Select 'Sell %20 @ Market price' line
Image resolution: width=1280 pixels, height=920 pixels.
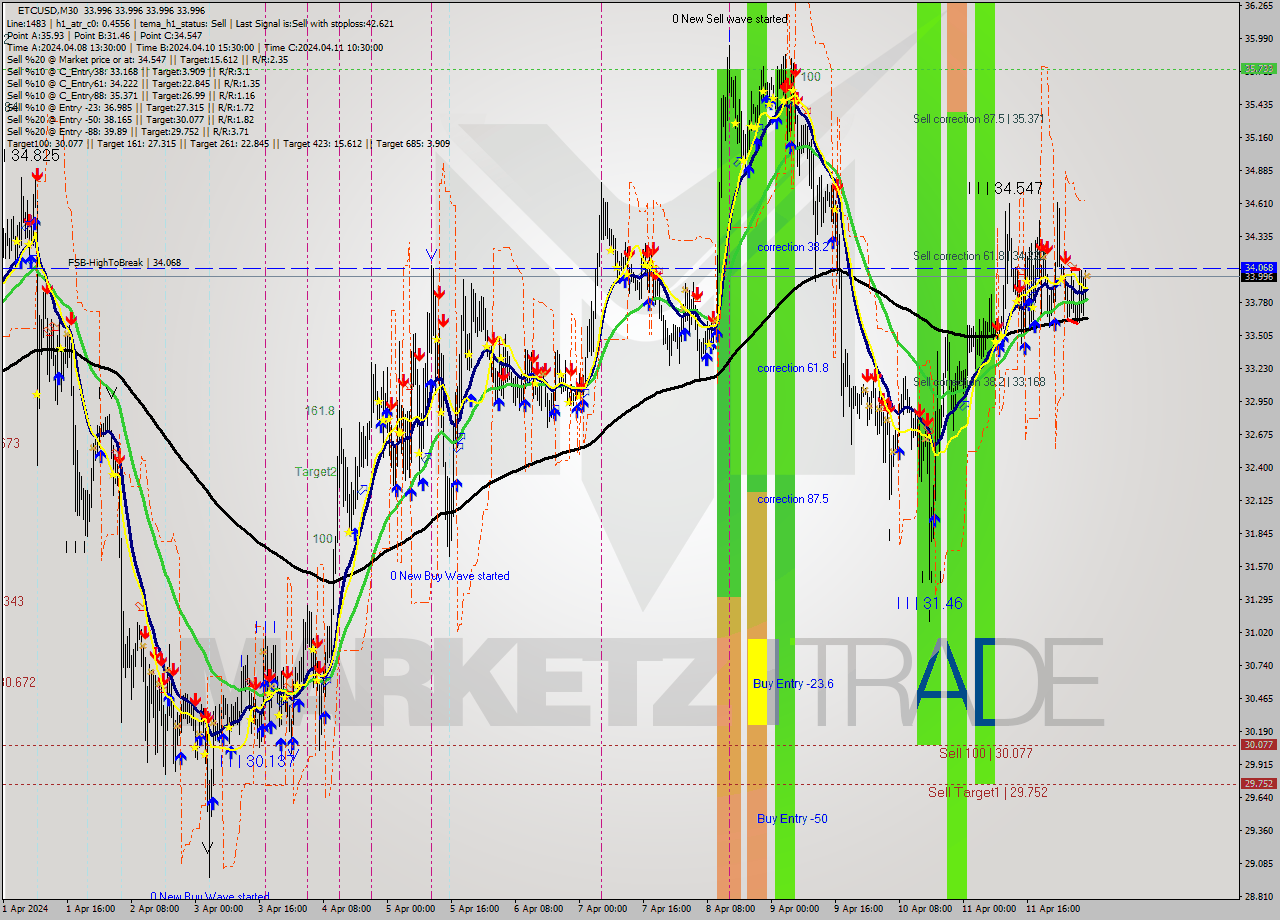[147, 59]
